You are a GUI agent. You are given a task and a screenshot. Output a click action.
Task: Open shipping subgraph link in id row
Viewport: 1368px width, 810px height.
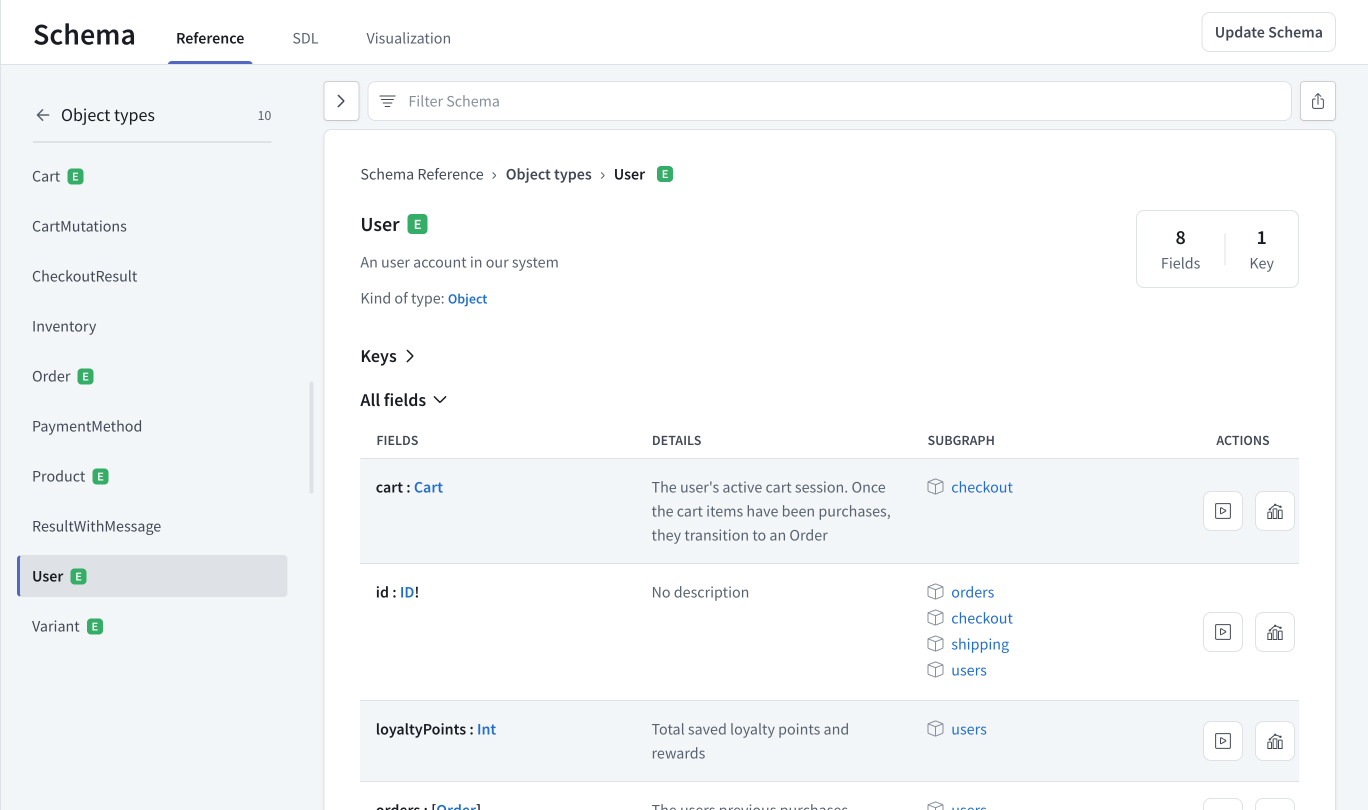click(980, 644)
